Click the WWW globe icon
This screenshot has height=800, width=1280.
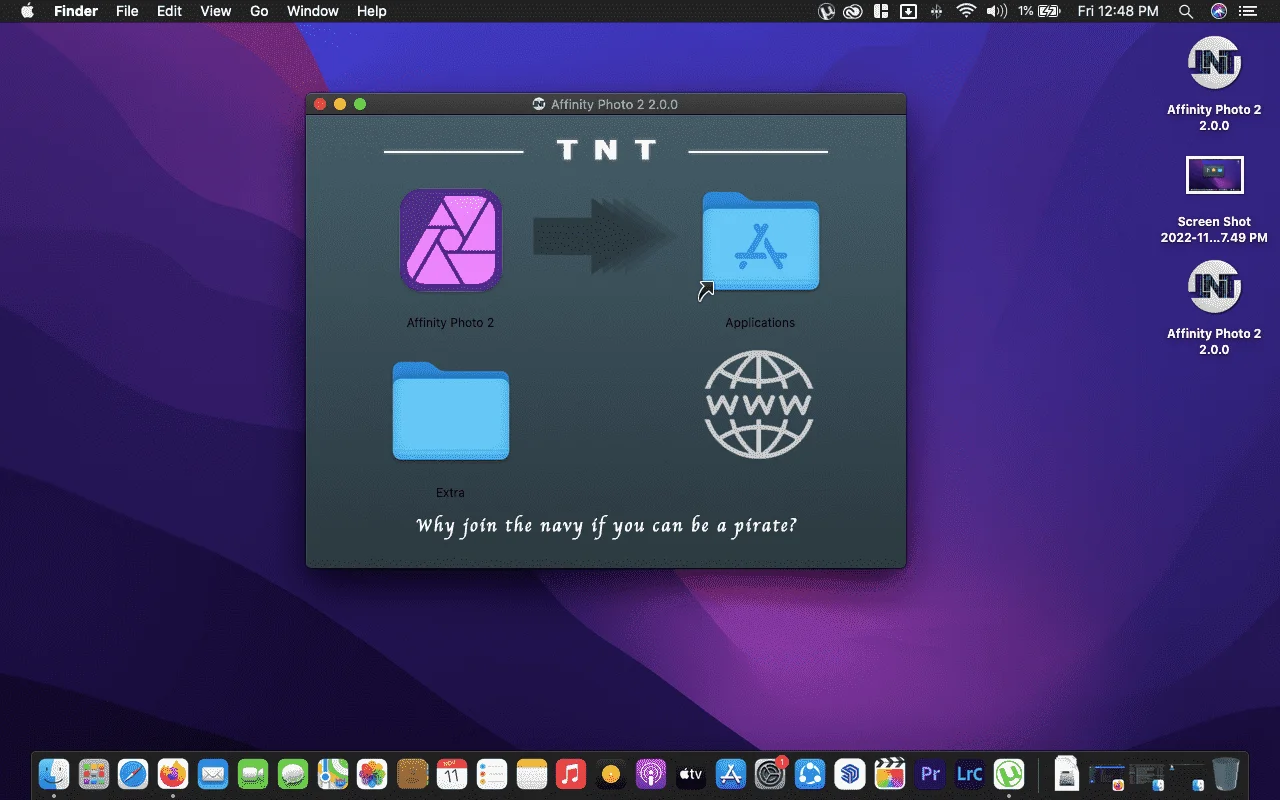[x=759, y=404]
